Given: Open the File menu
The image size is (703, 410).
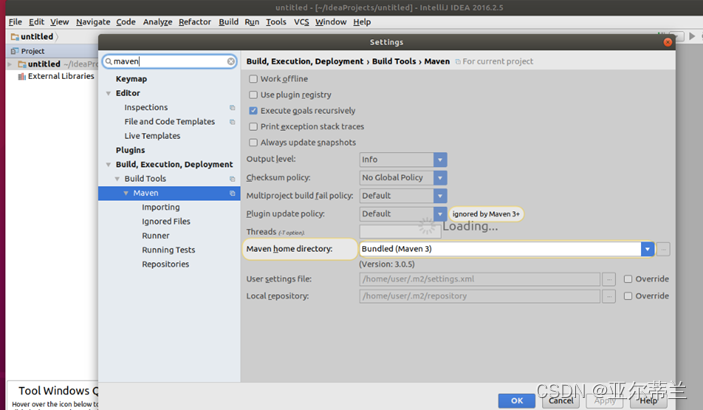Looking at the screenshot, I should tap(15, 22).
